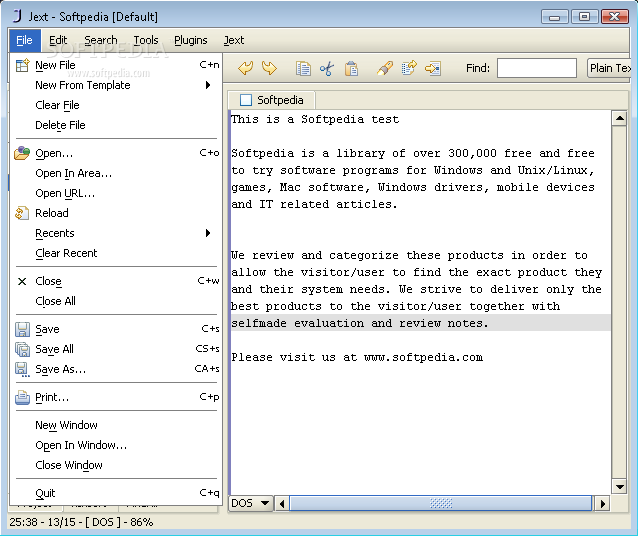Click the line 'This is a Softpedia test'
This screenshot has width=638, height=536.
(315, 119)
